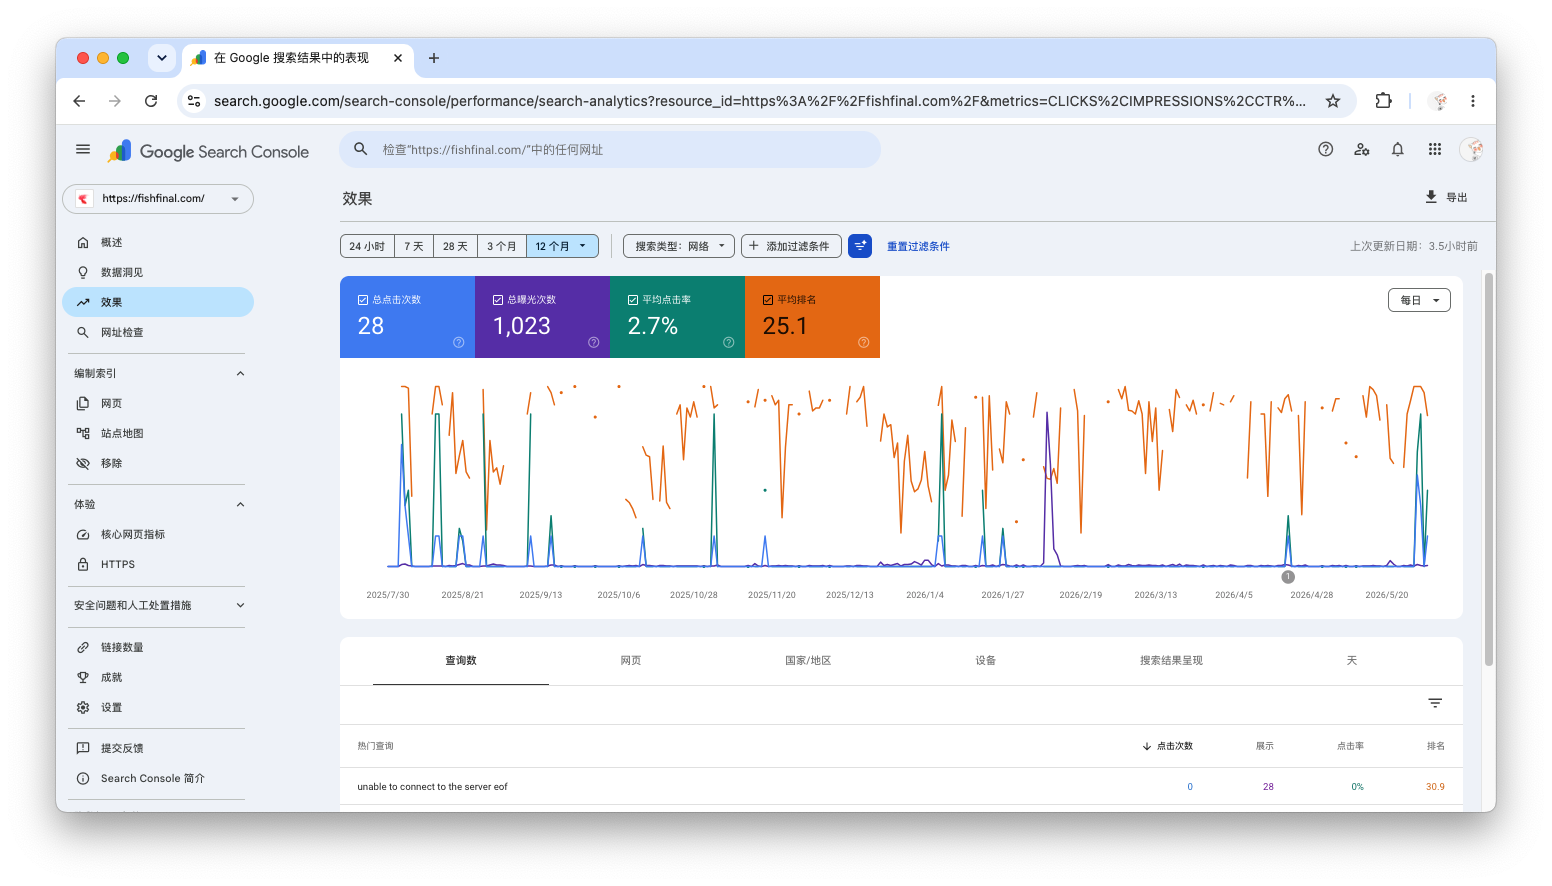Click the table filter rows icon

click(x=1435, y=704)
